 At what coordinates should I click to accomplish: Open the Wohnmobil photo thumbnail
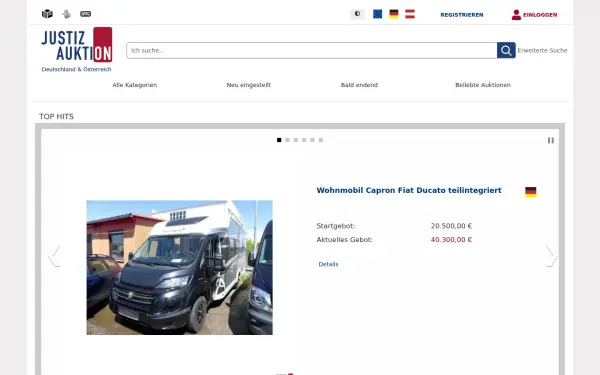click(x=179, y=267)
